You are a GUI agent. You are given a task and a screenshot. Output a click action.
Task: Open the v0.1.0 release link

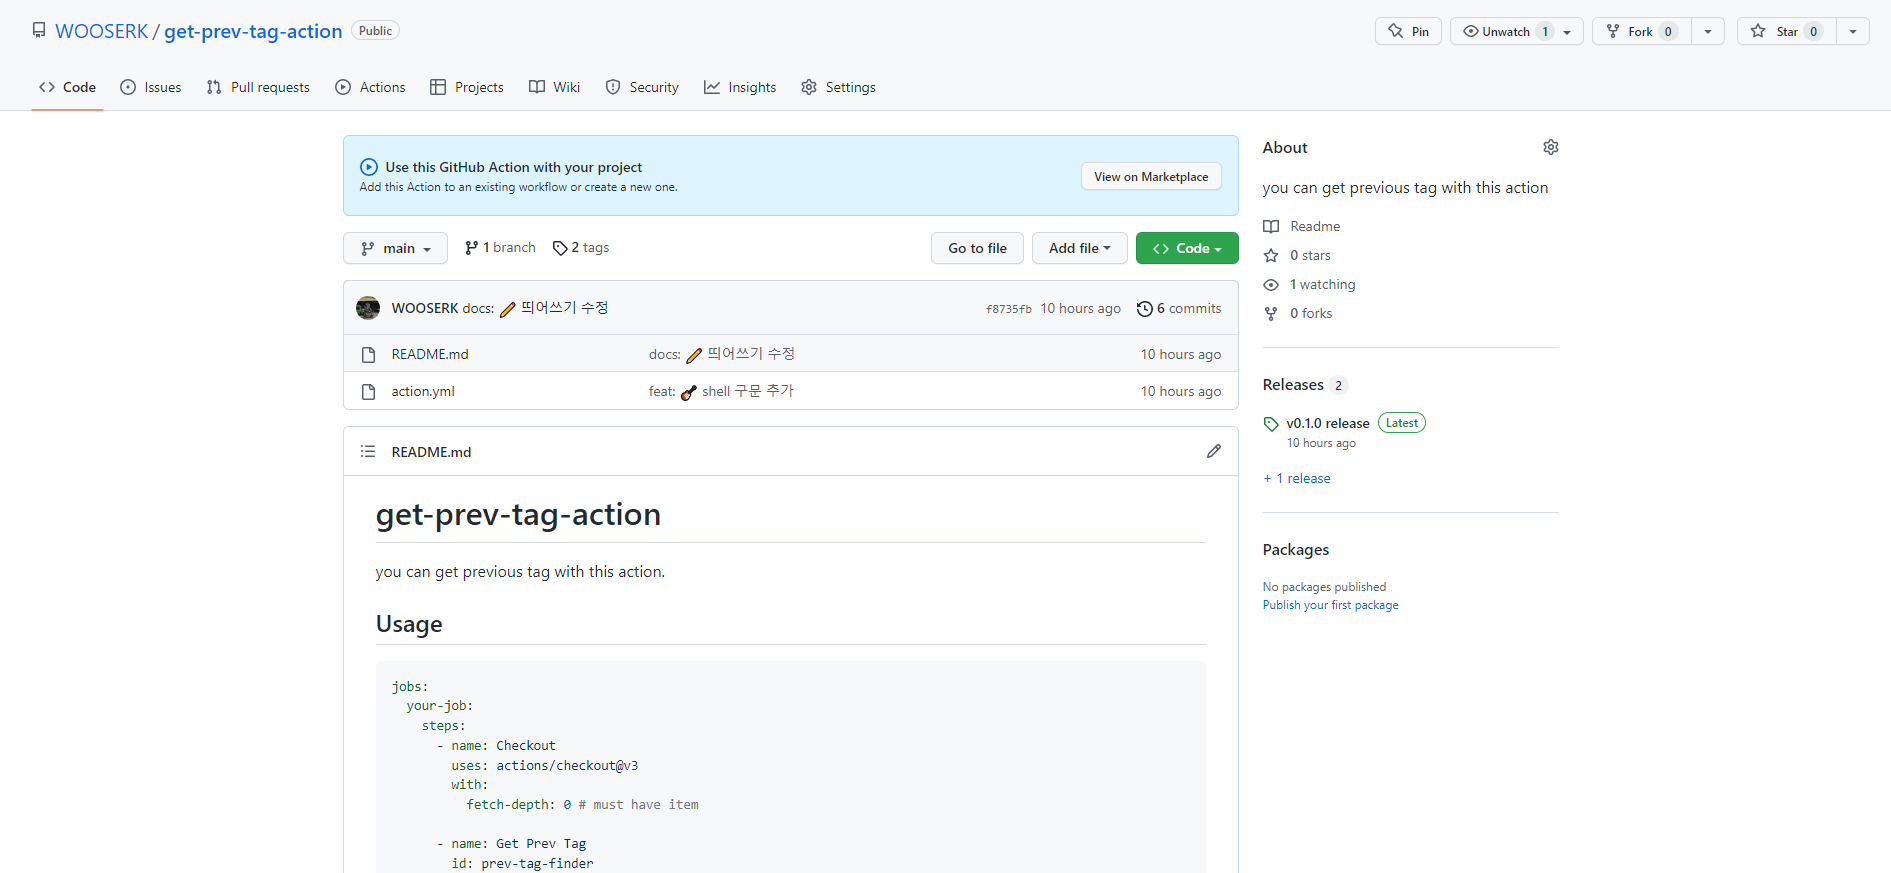(x=1328, y=423)
